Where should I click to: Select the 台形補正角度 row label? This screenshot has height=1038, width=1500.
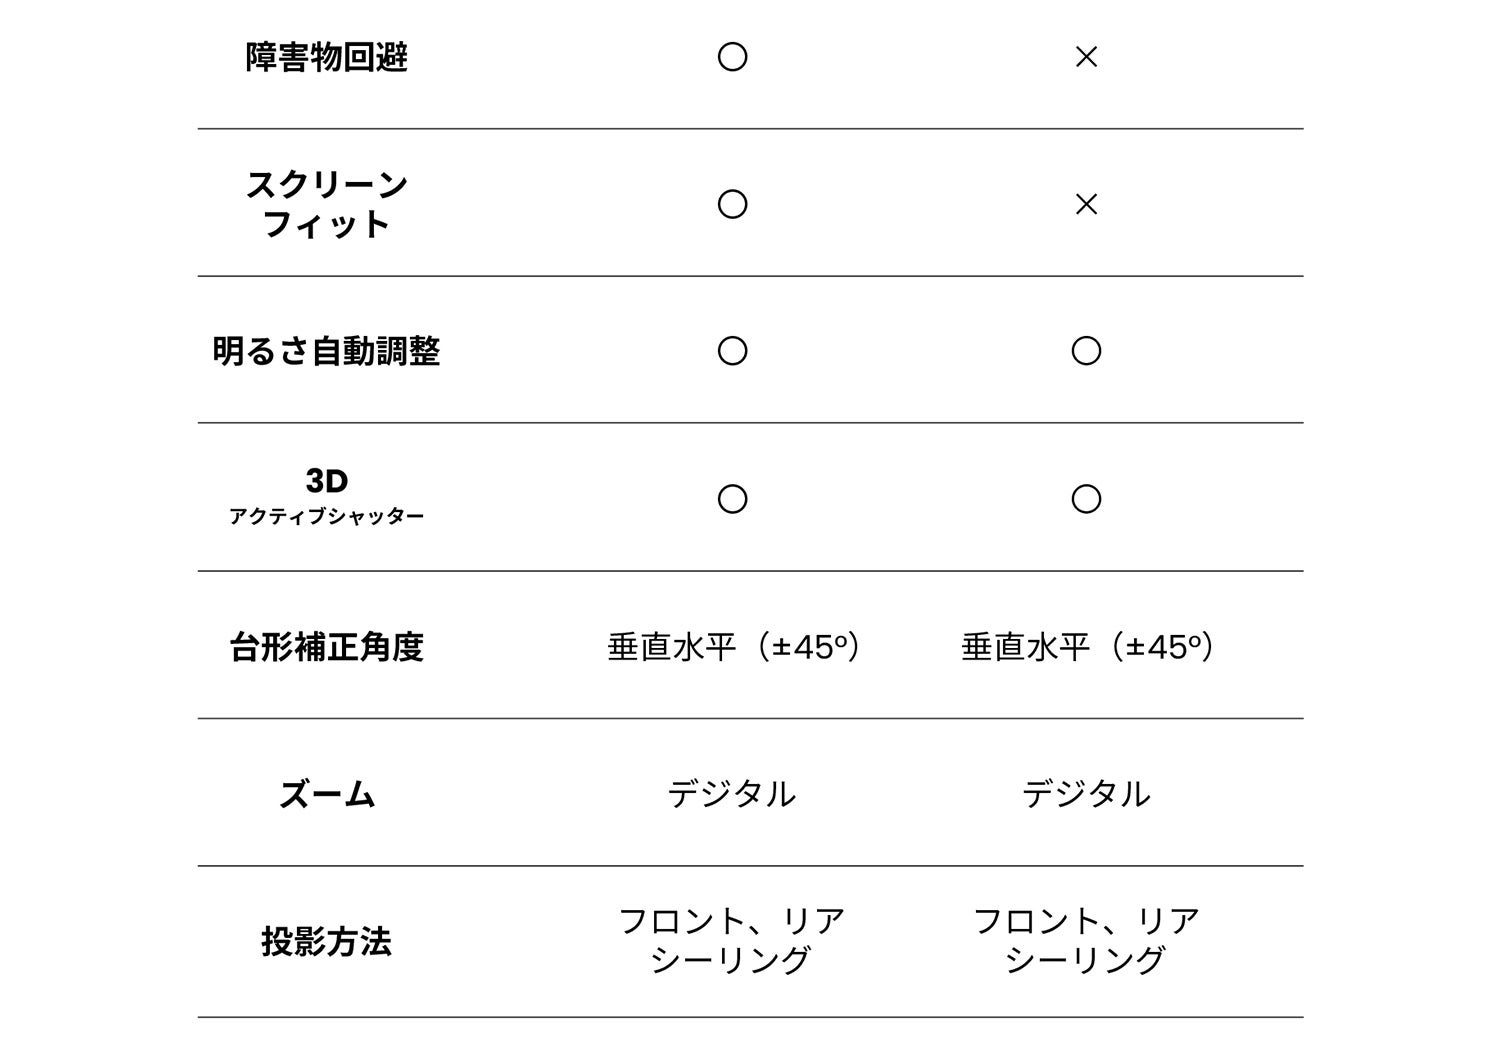(x=326, y=647)
